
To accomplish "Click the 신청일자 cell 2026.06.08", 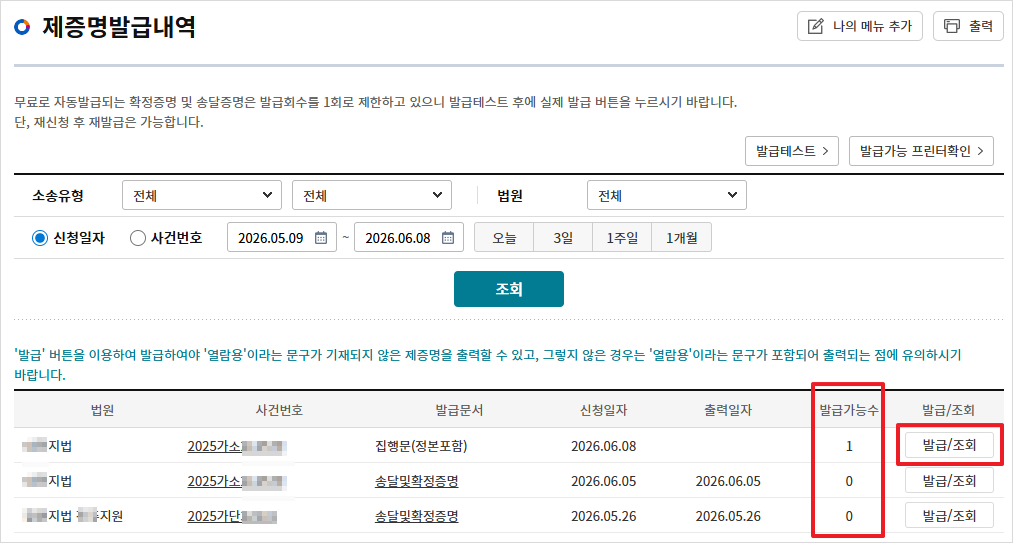I will coord(603,446).
